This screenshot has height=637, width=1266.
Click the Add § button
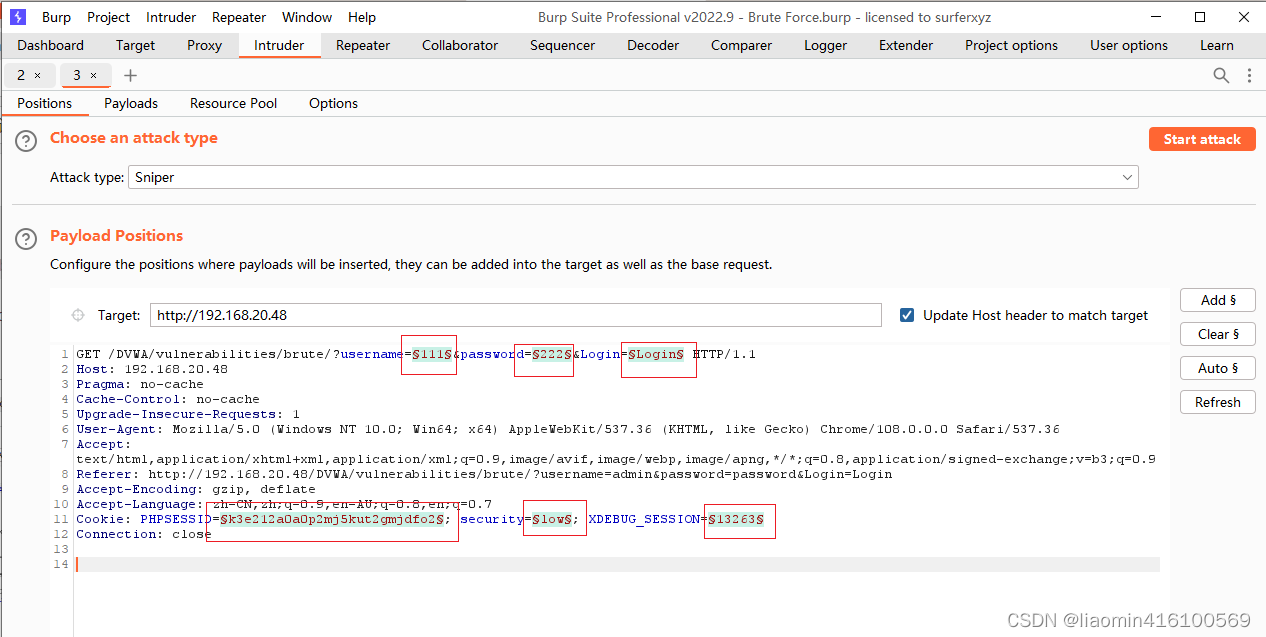(1217, 300)
